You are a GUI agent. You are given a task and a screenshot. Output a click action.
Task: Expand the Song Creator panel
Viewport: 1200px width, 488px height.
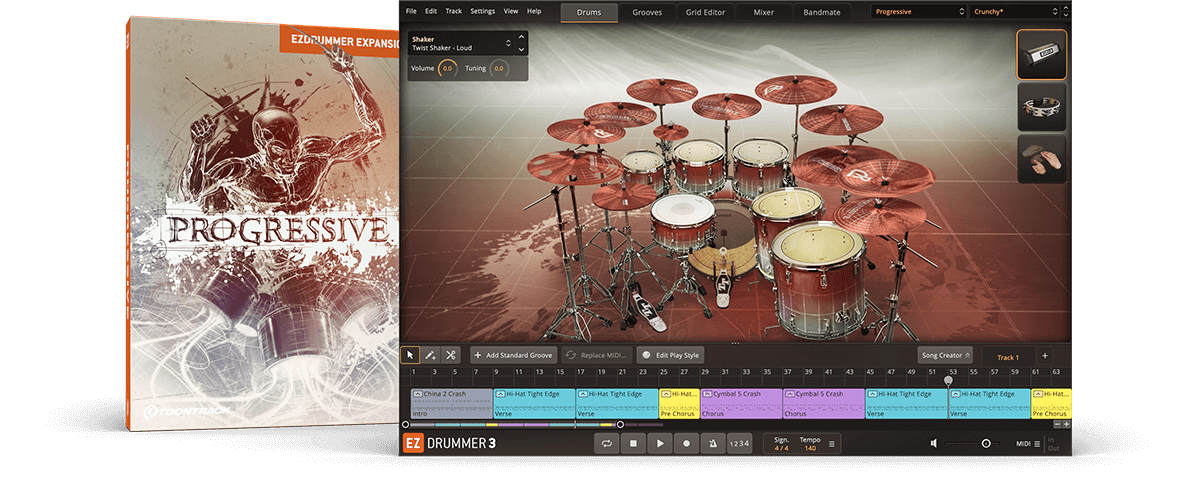[945, 355]
